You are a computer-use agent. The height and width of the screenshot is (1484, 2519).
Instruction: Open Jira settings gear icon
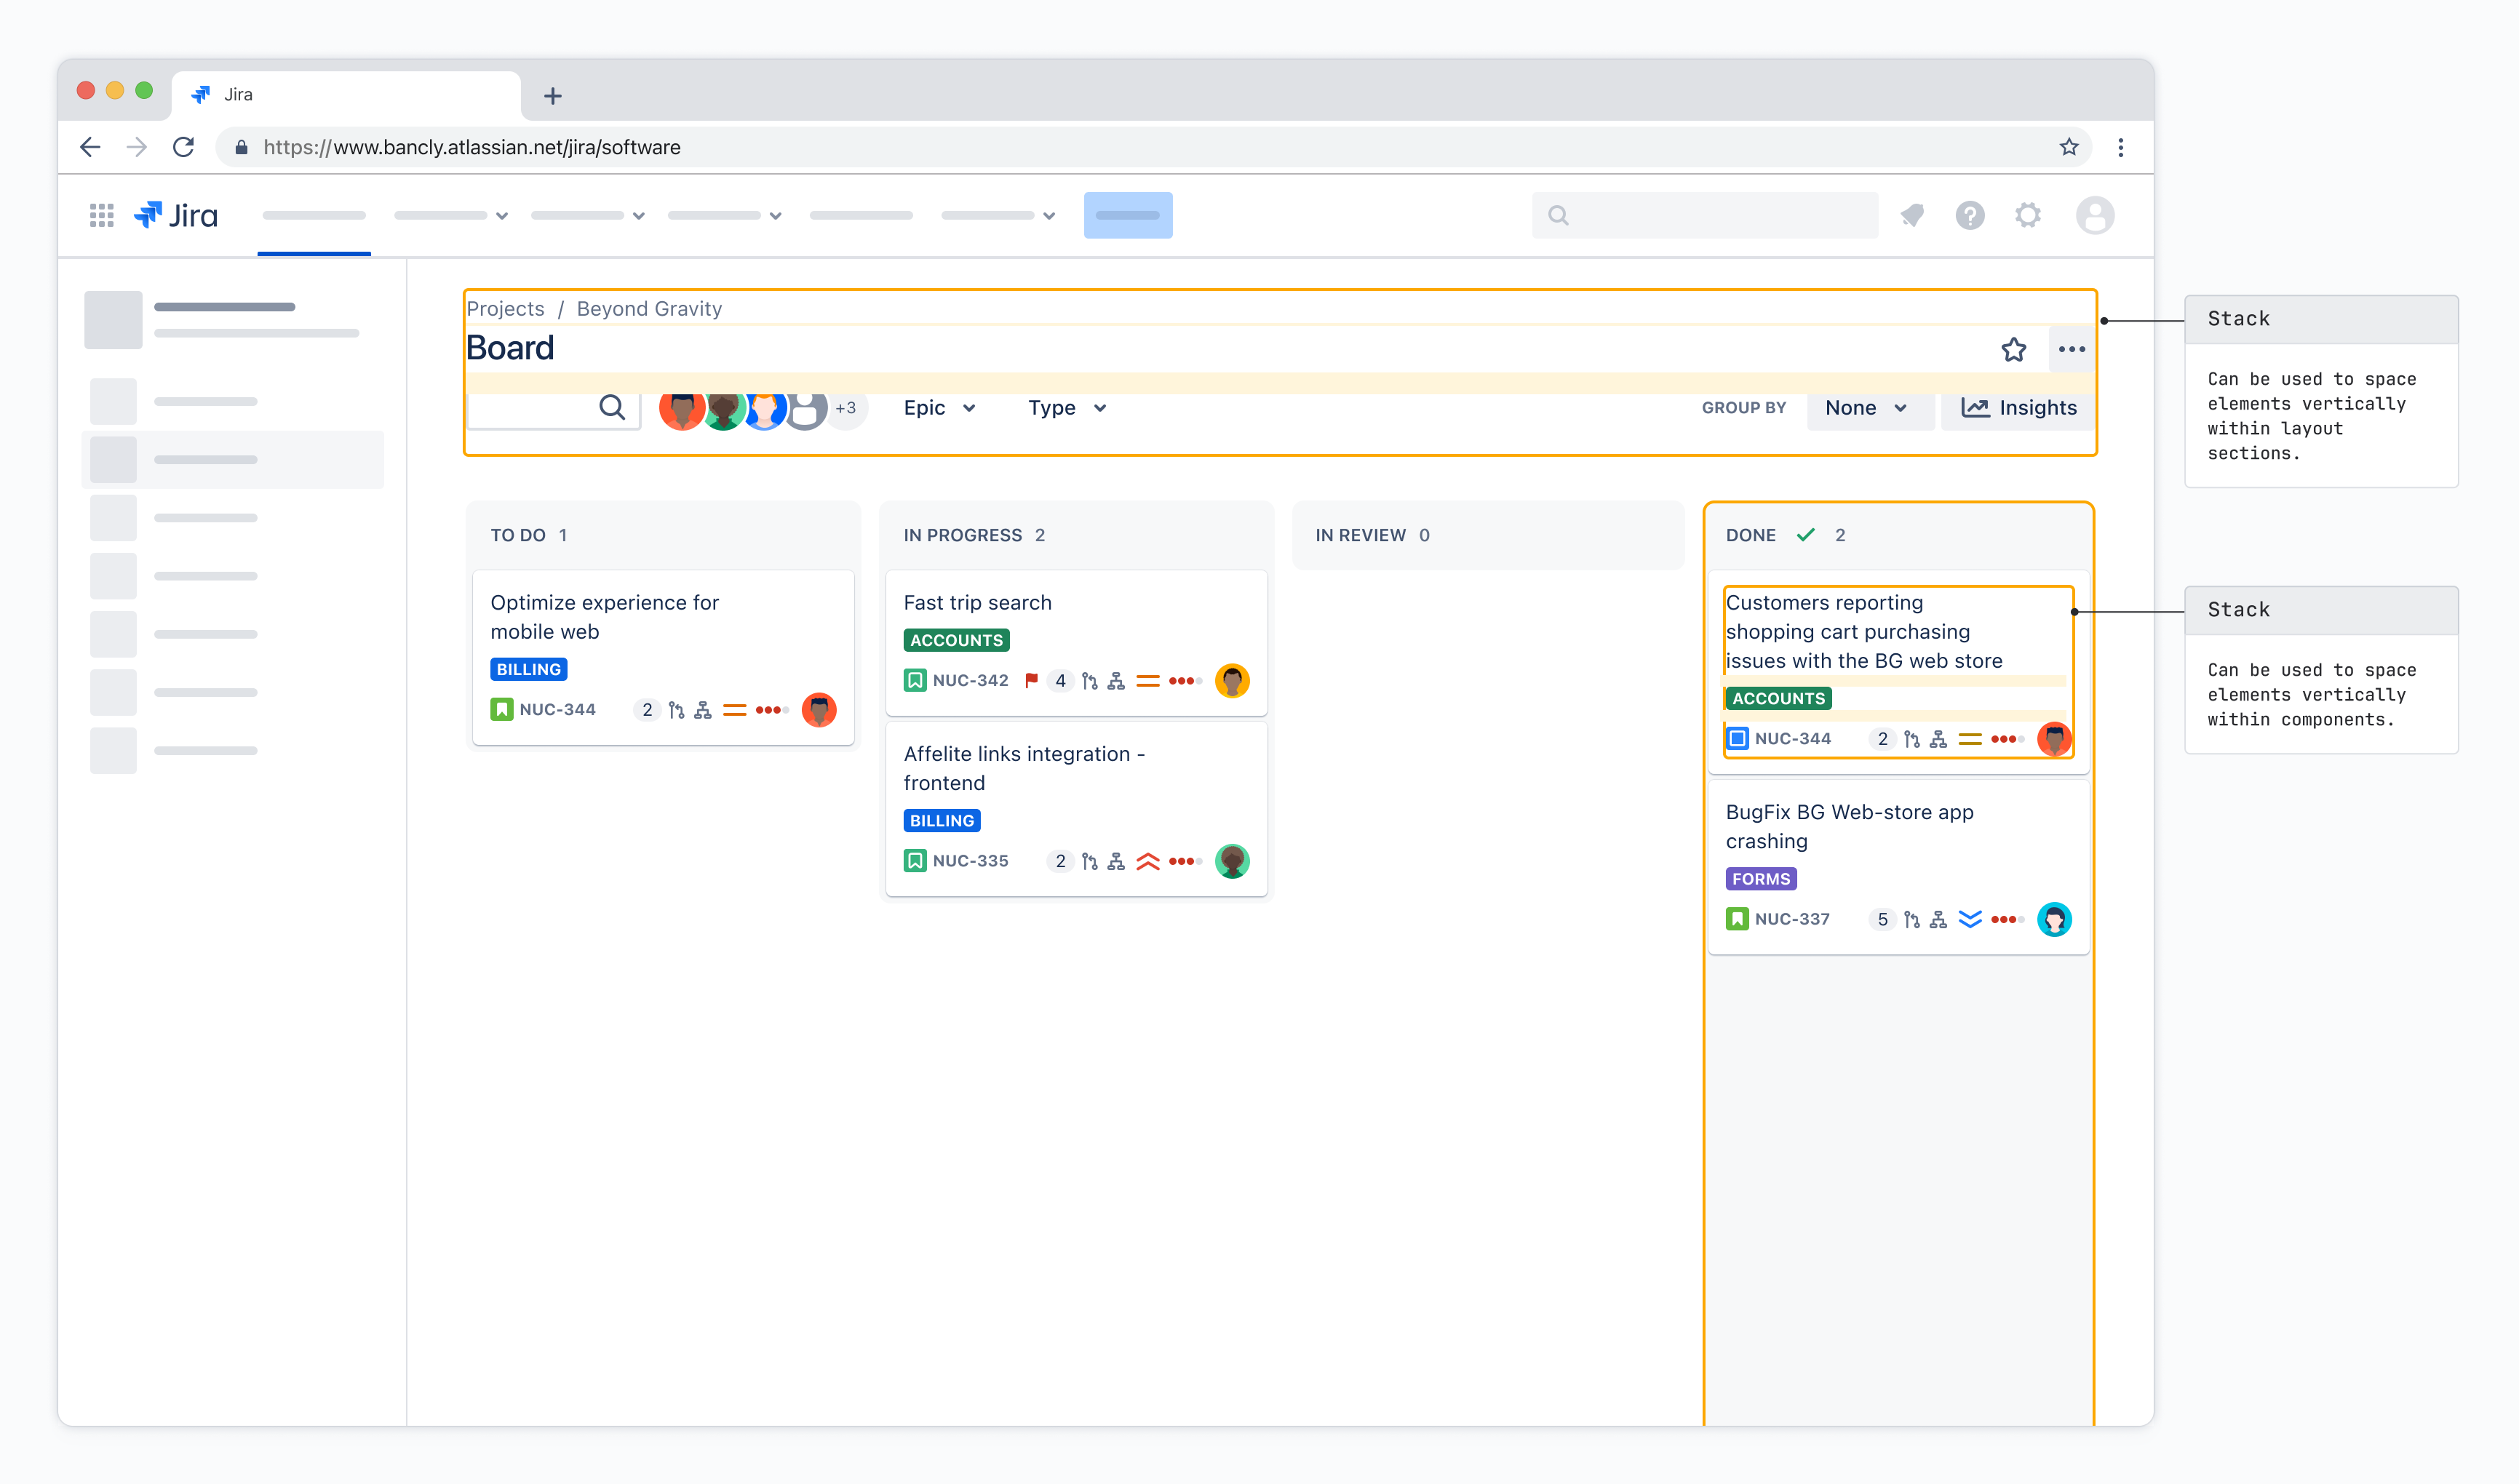tap(2028, 215)
